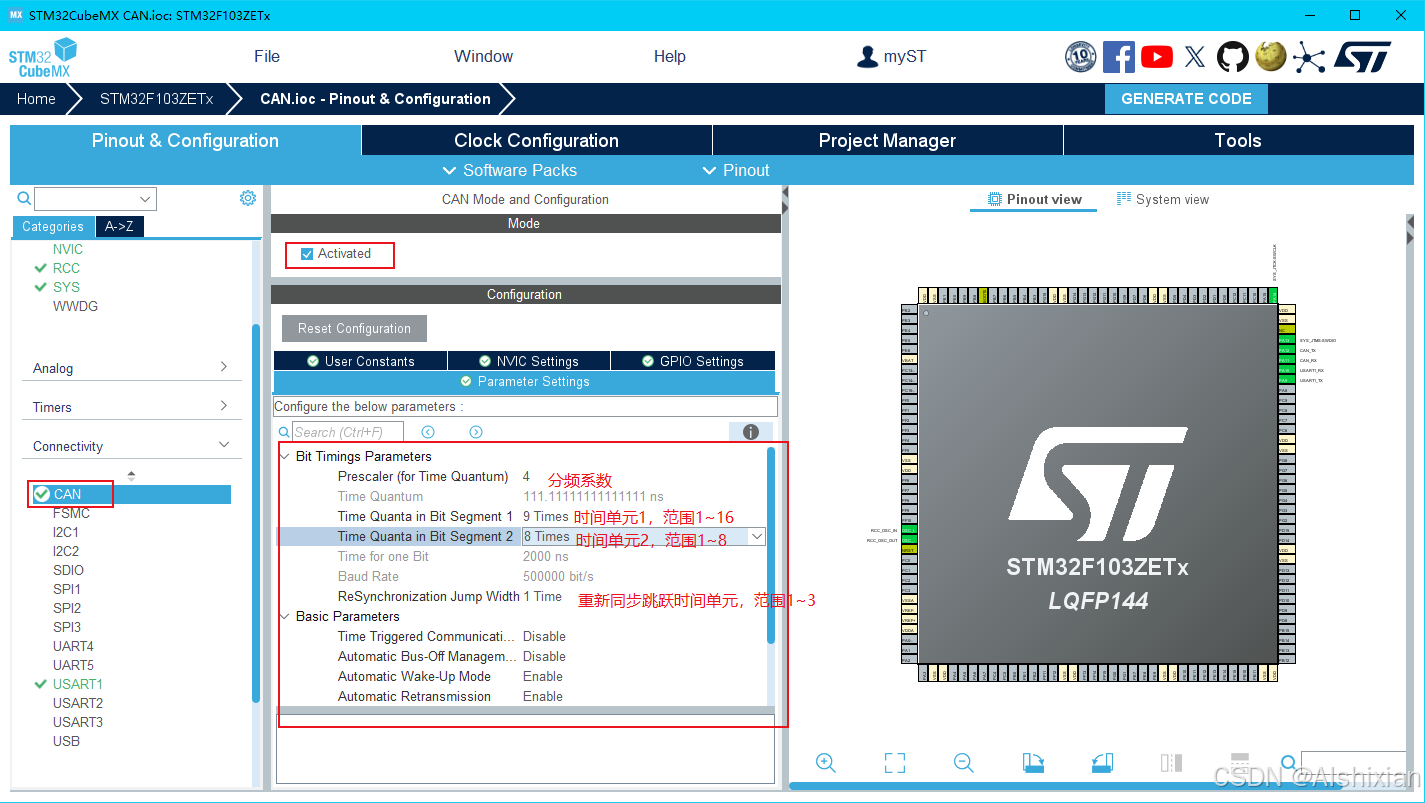Image resolution: width=1425 pixels, height=803 pixels.
Task: Open the ST community network icon
Action: pos(1309,57)
